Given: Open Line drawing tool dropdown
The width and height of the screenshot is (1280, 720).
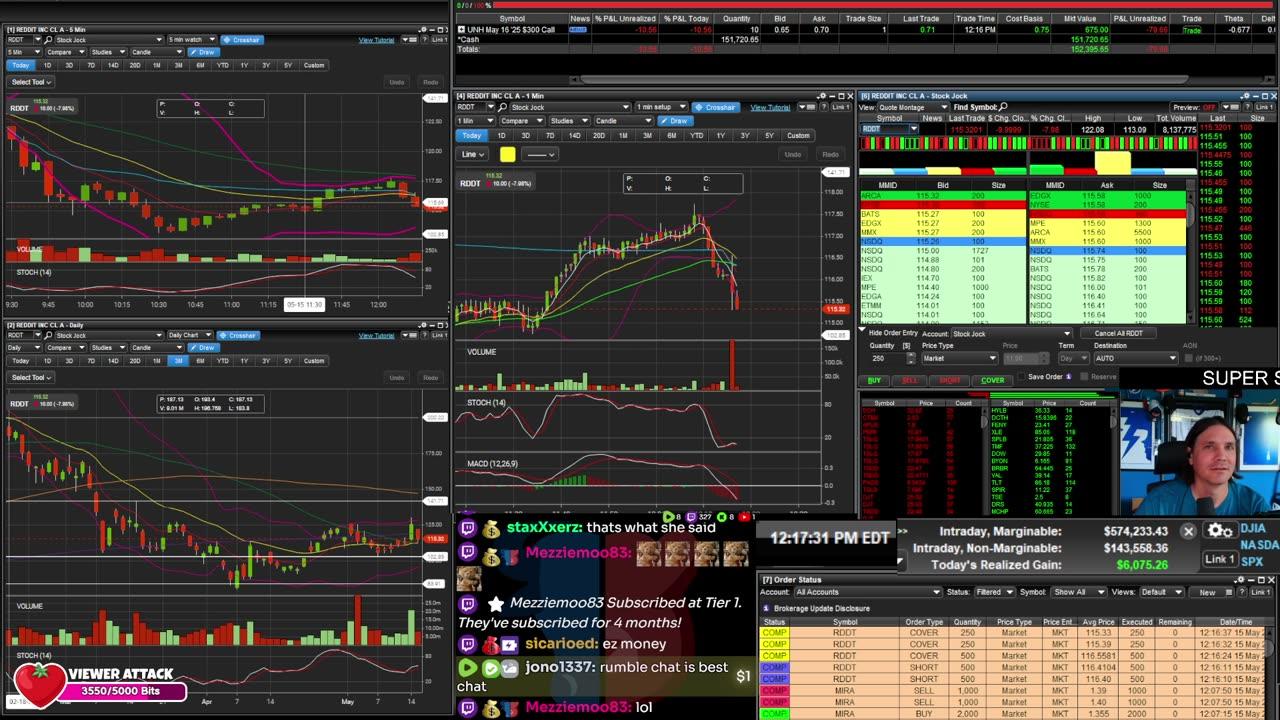Looking at the screenshot, I should tap(473, 154).
